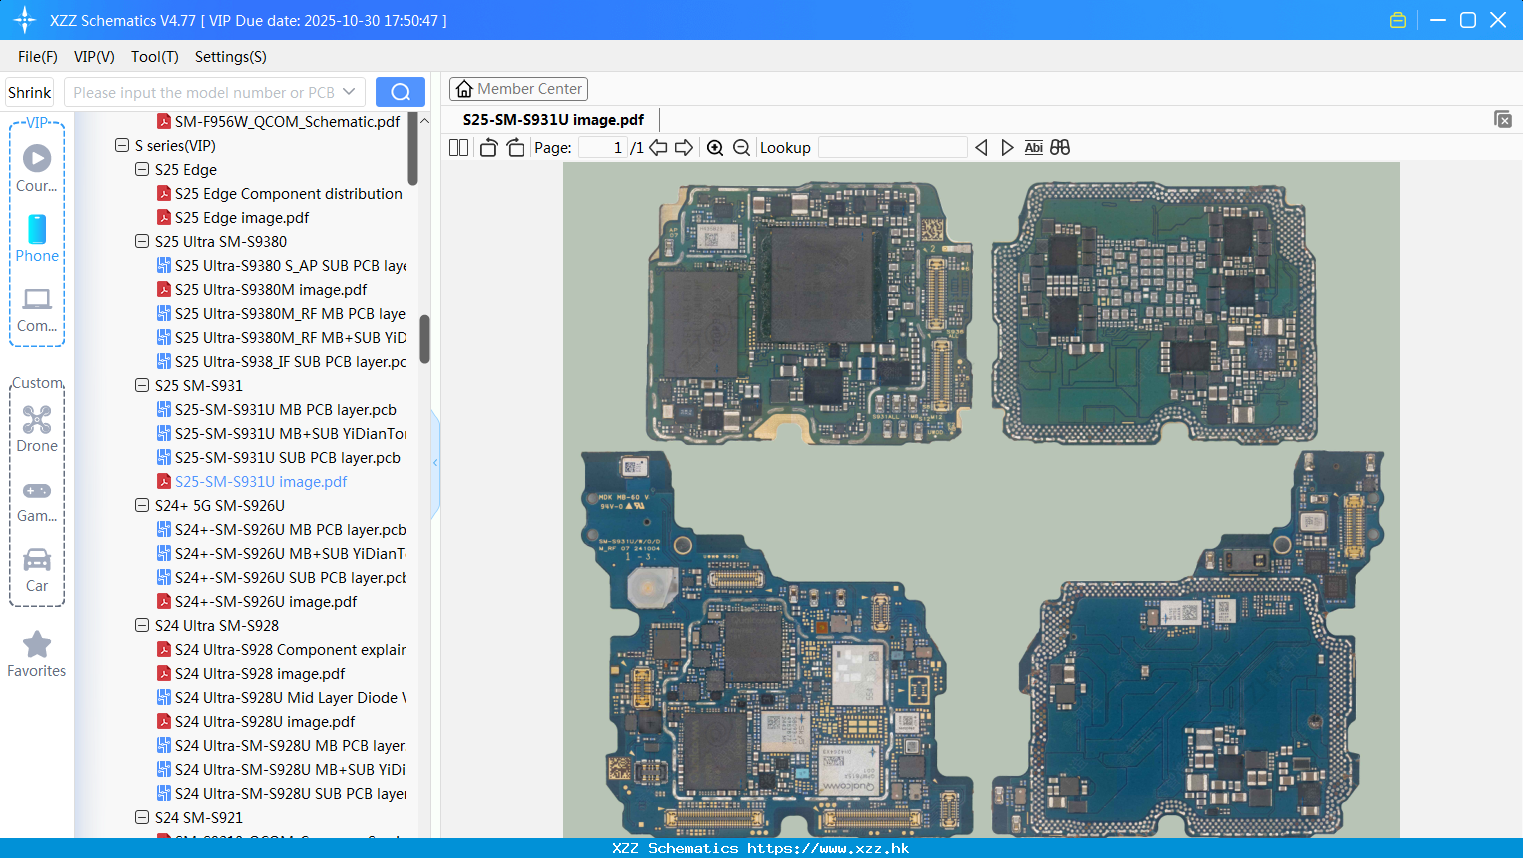1523x858 pixels.
Task: Collapse the S series(VIP) node
Action: coord(121,145)
